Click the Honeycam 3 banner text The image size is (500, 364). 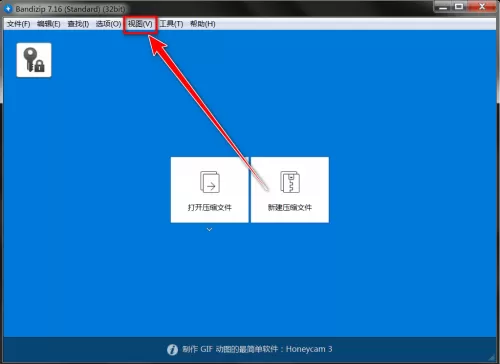tap(257, 349)
